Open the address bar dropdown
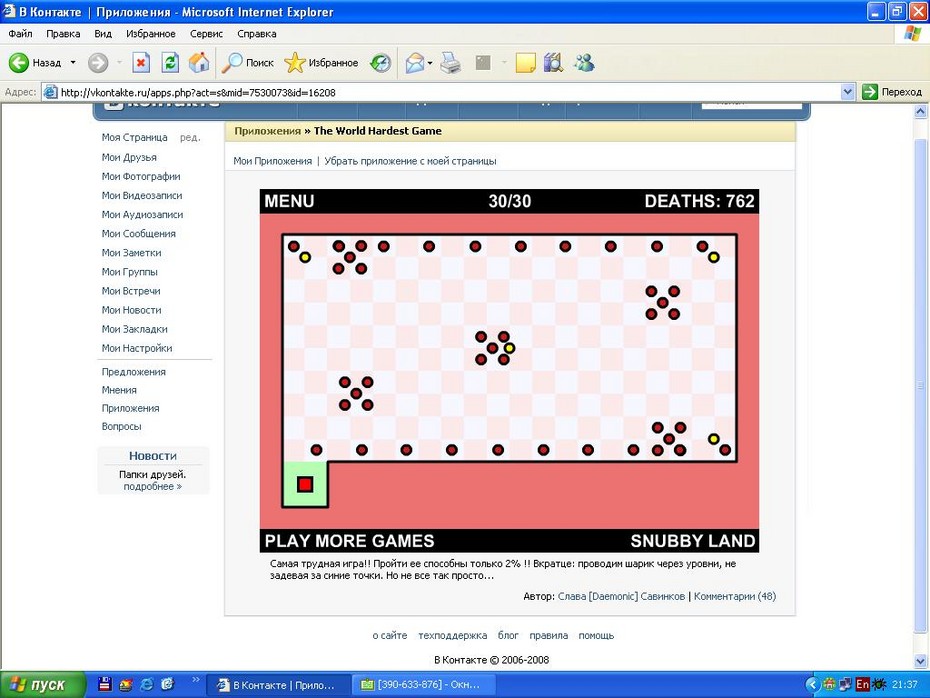The width and height of the screenshot is (930, 698). pos(848,92)
